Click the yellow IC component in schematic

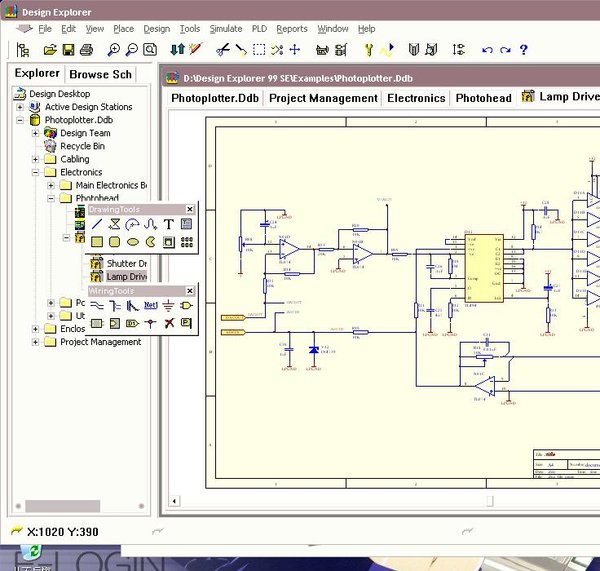click(x=484, y=268)
